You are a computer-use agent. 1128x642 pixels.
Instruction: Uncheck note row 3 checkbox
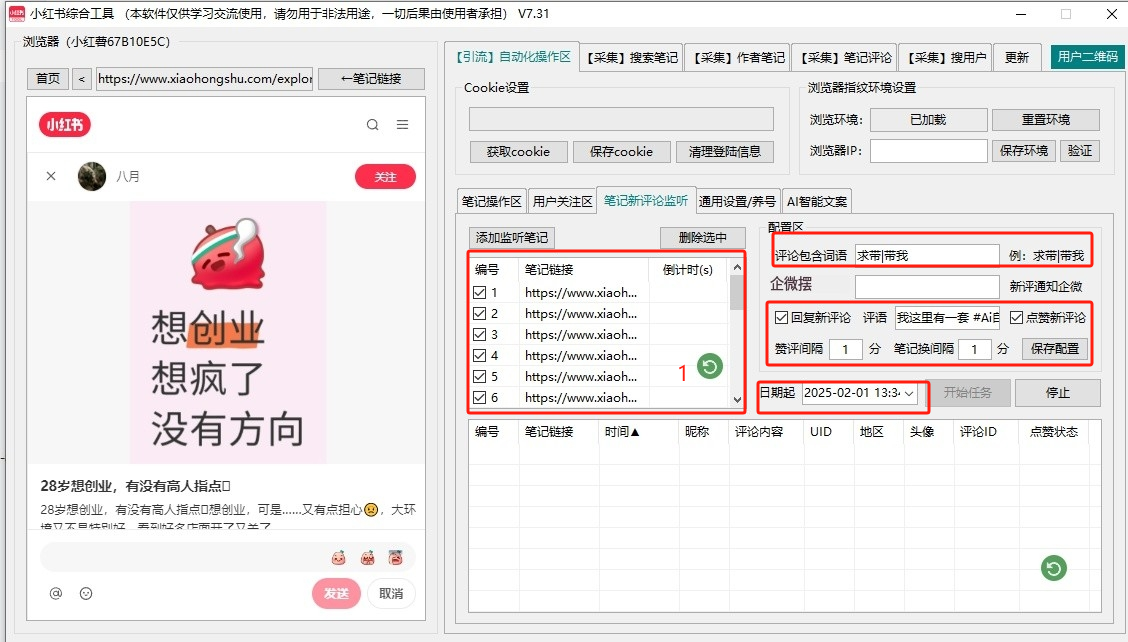(x=480, y=335)
